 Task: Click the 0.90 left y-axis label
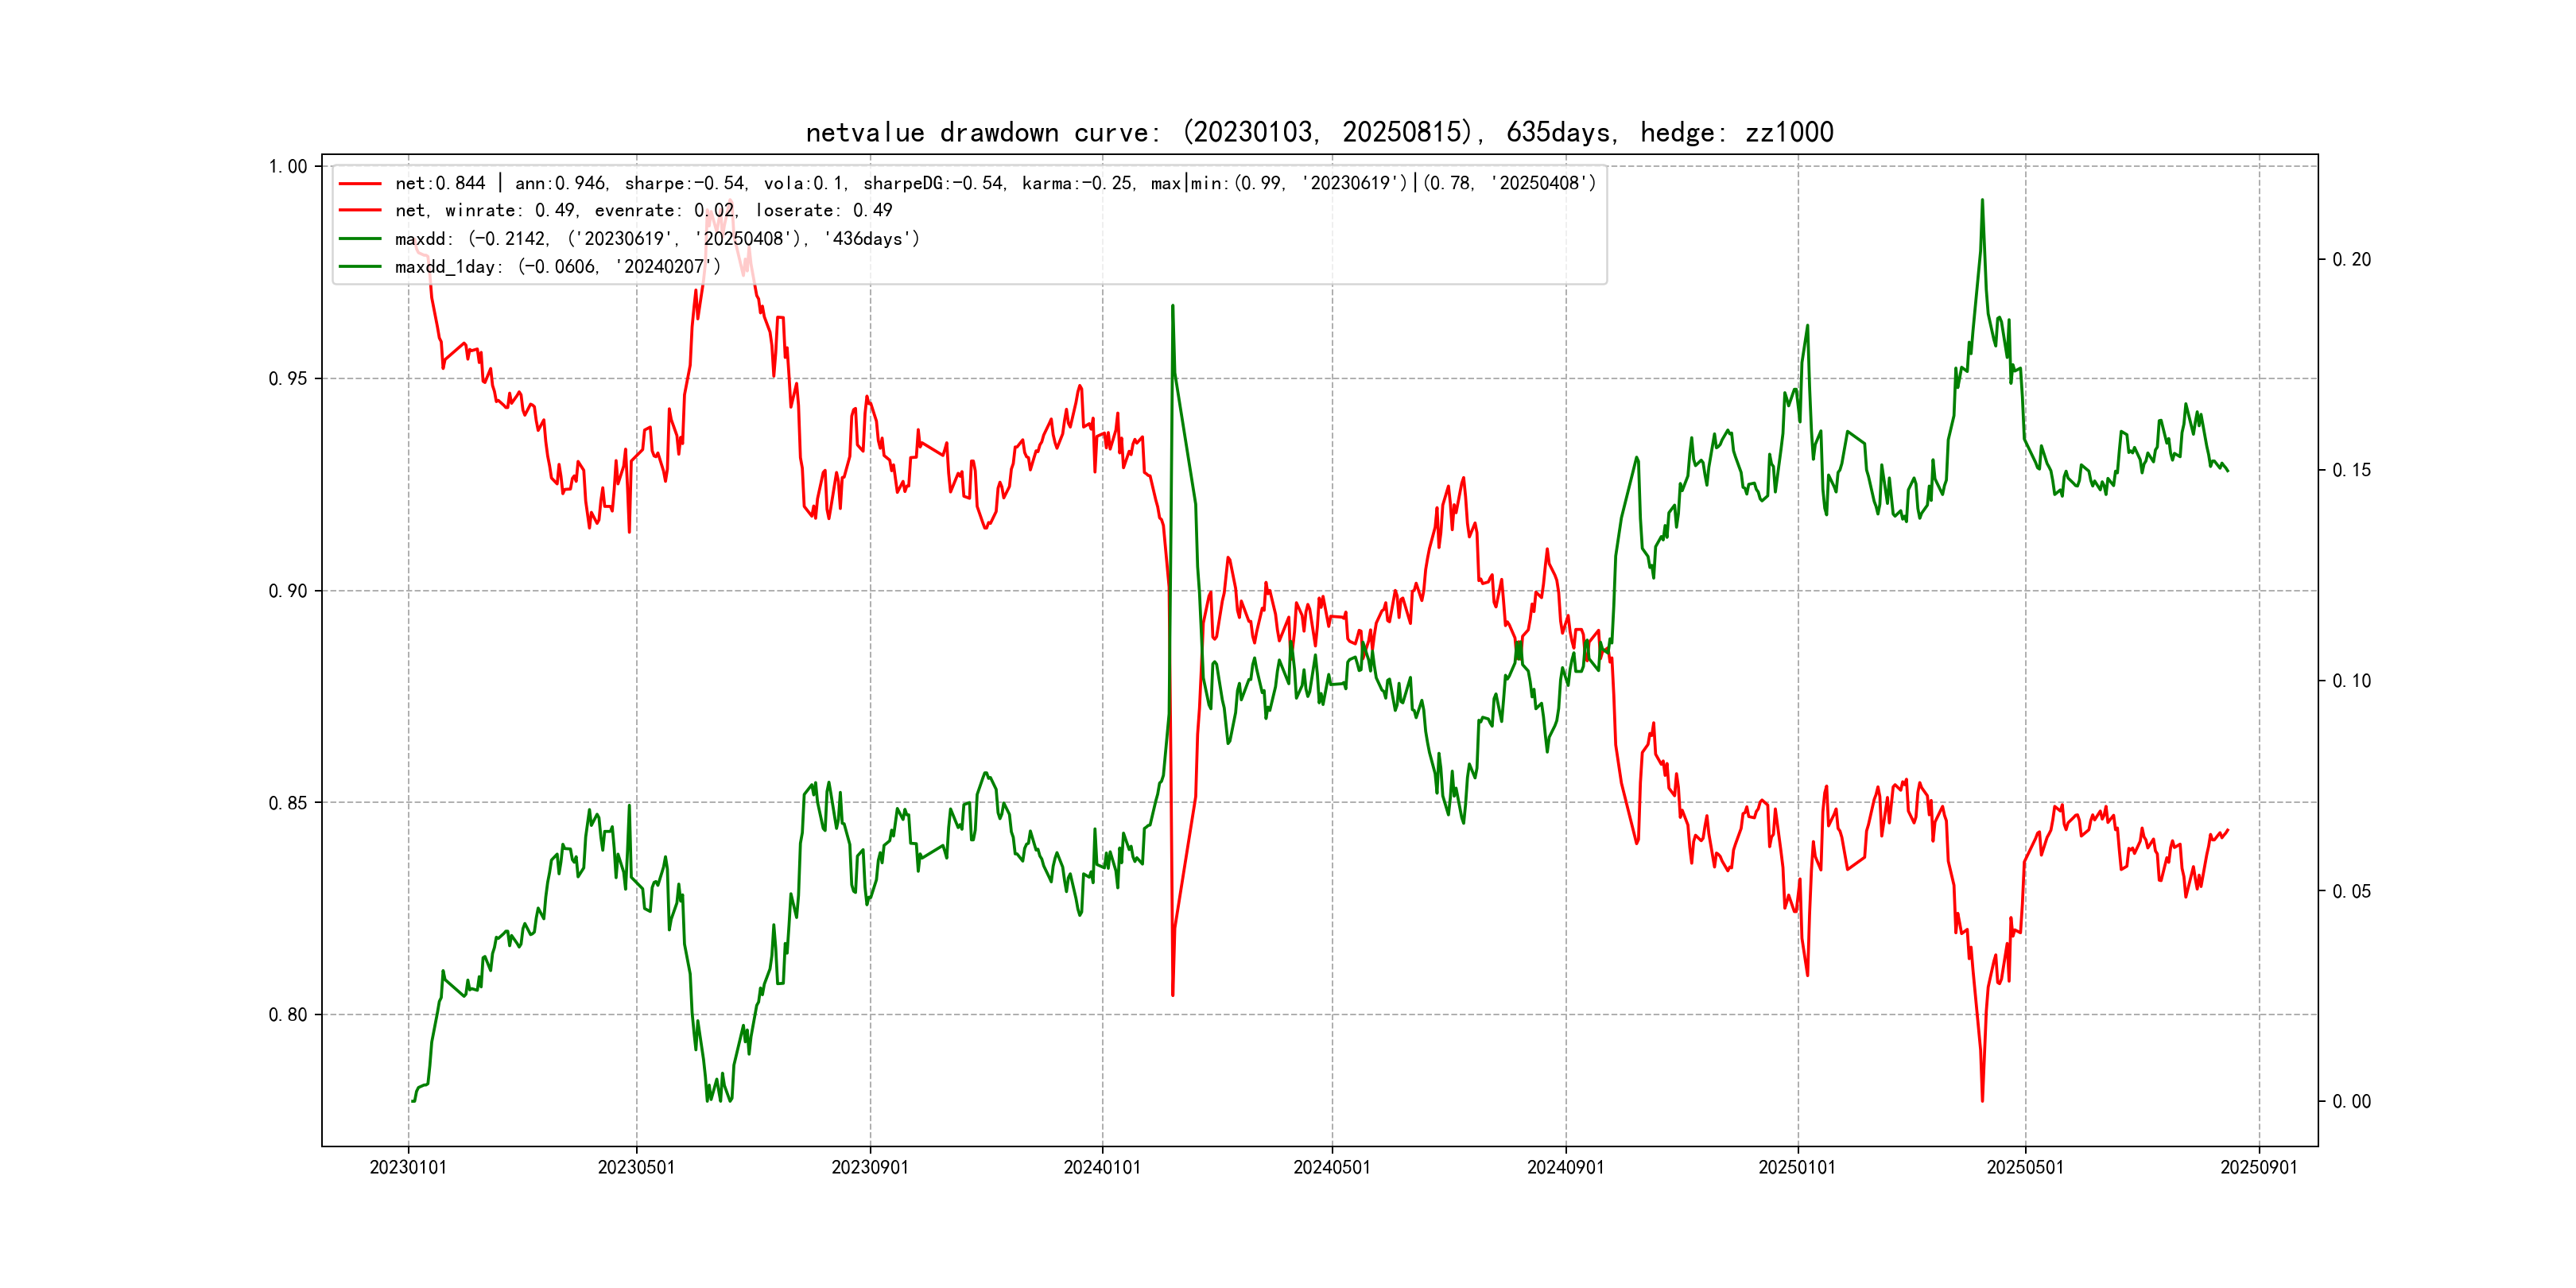click(x=288, y=591)
